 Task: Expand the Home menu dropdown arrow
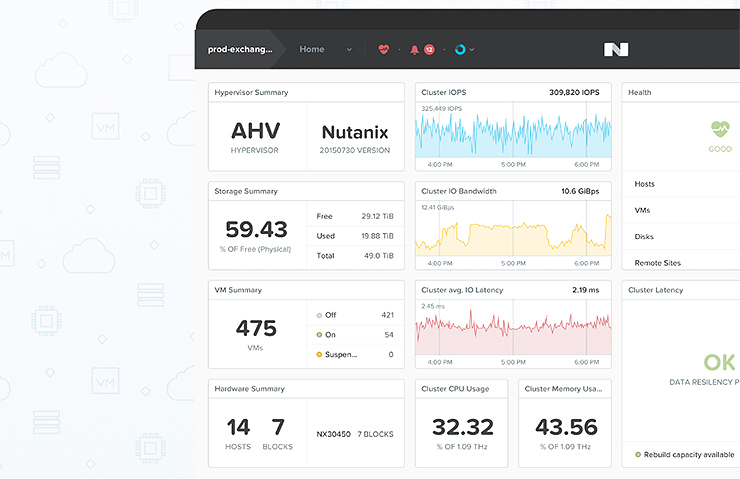click(349, 50)
